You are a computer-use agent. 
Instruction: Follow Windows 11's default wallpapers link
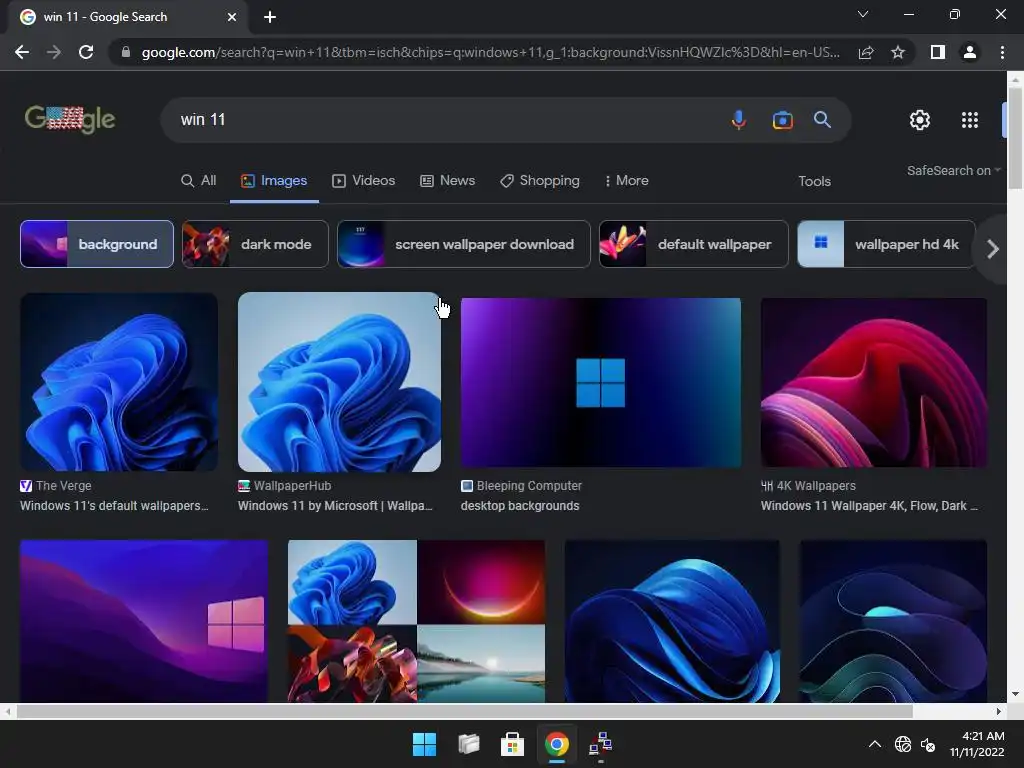click(x=114, y=506)
